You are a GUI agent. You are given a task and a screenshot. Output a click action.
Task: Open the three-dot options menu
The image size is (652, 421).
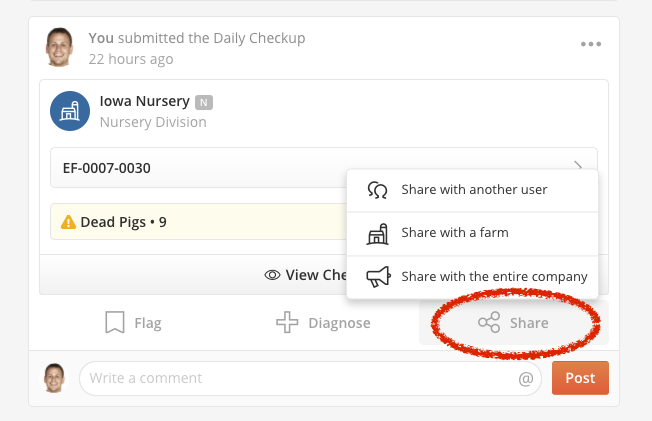coord(591,44)
